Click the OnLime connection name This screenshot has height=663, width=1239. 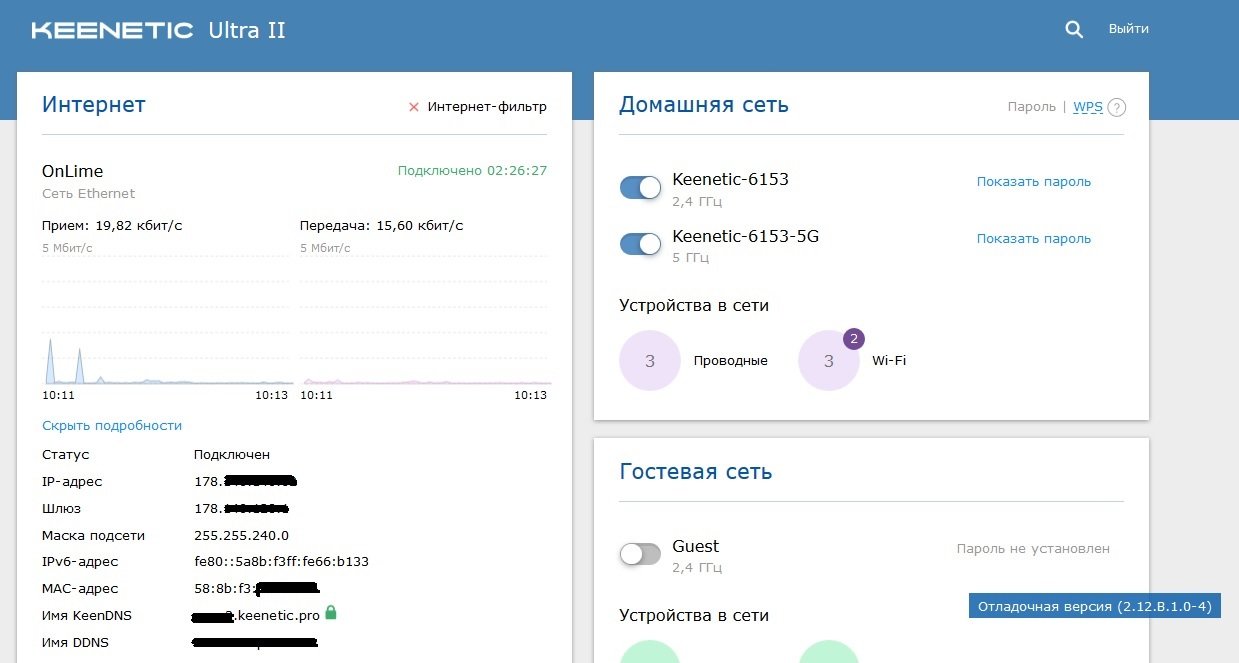[x=72, y=171]
